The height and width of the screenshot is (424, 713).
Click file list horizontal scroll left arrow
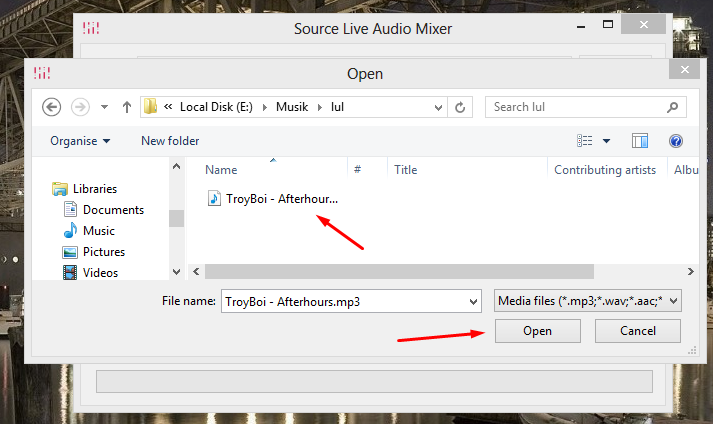point(196,272)
